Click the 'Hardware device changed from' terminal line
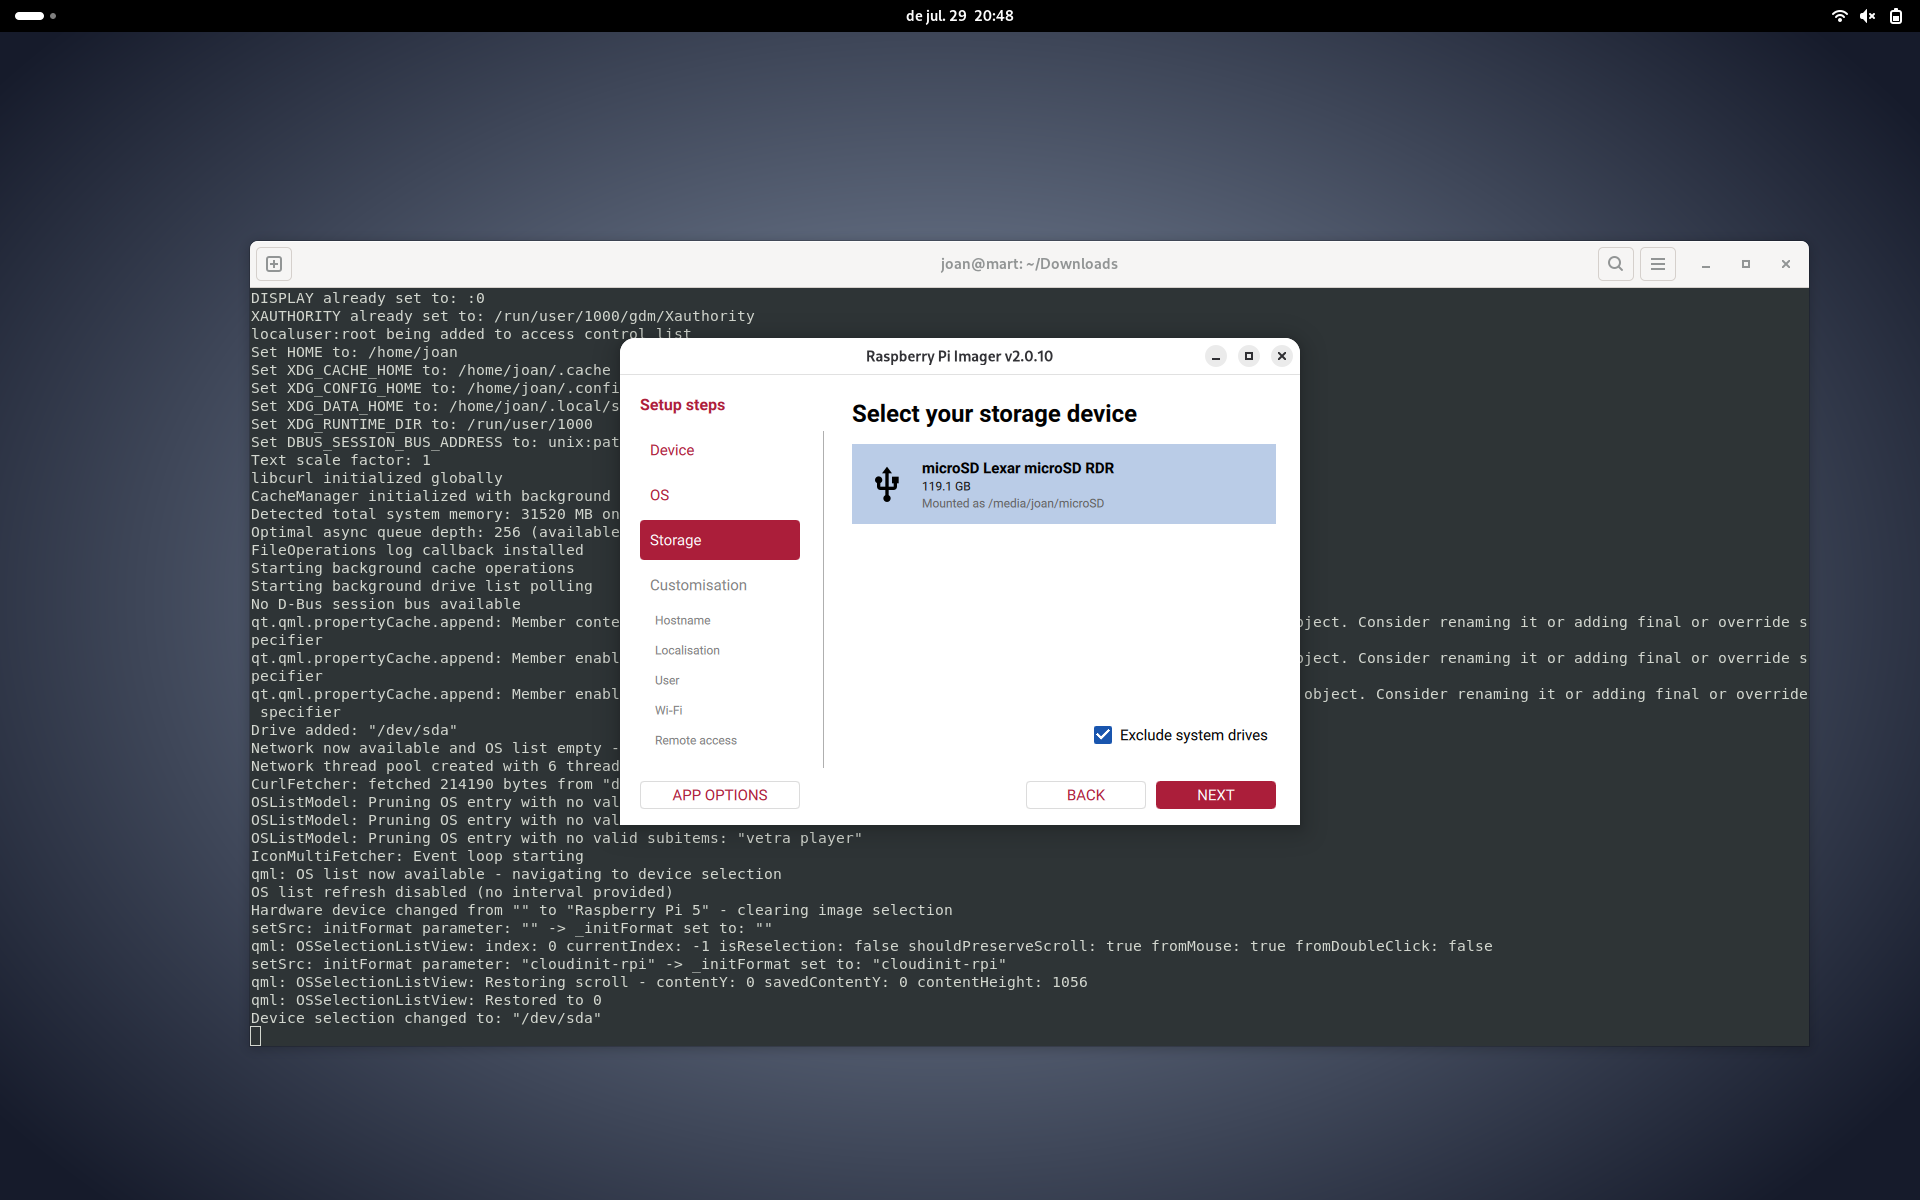This screenshot has width=1920, height=1200. pyautogui.click(x=602, y=910)
